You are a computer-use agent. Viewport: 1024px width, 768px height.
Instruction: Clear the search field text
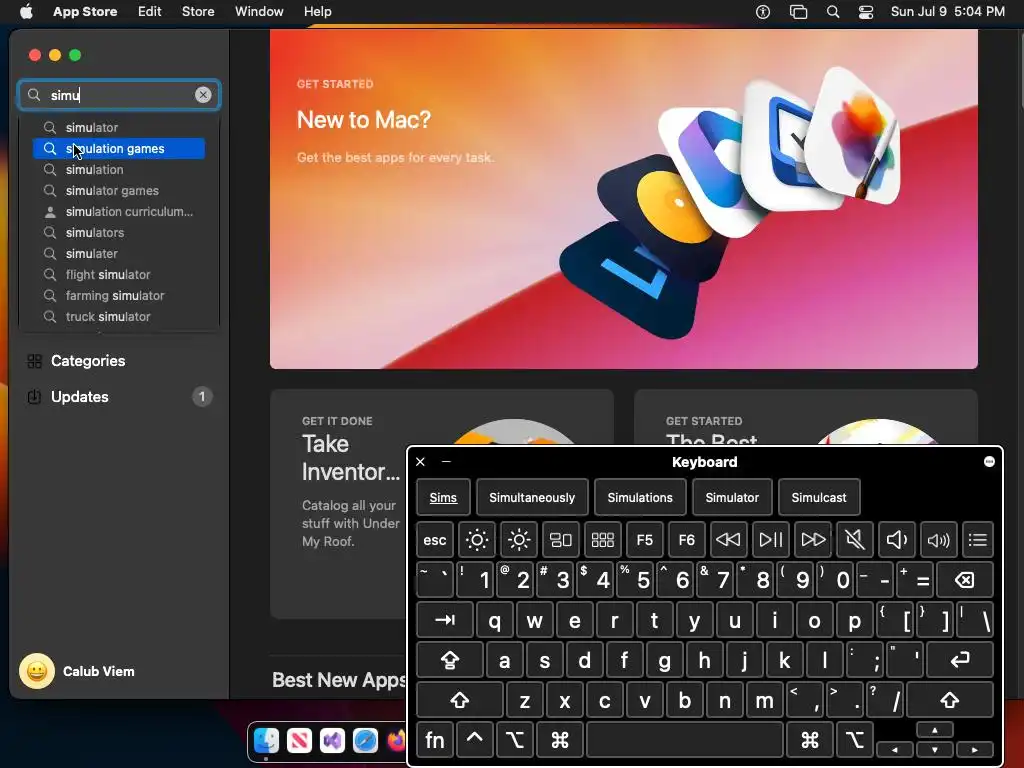point(203,95)
